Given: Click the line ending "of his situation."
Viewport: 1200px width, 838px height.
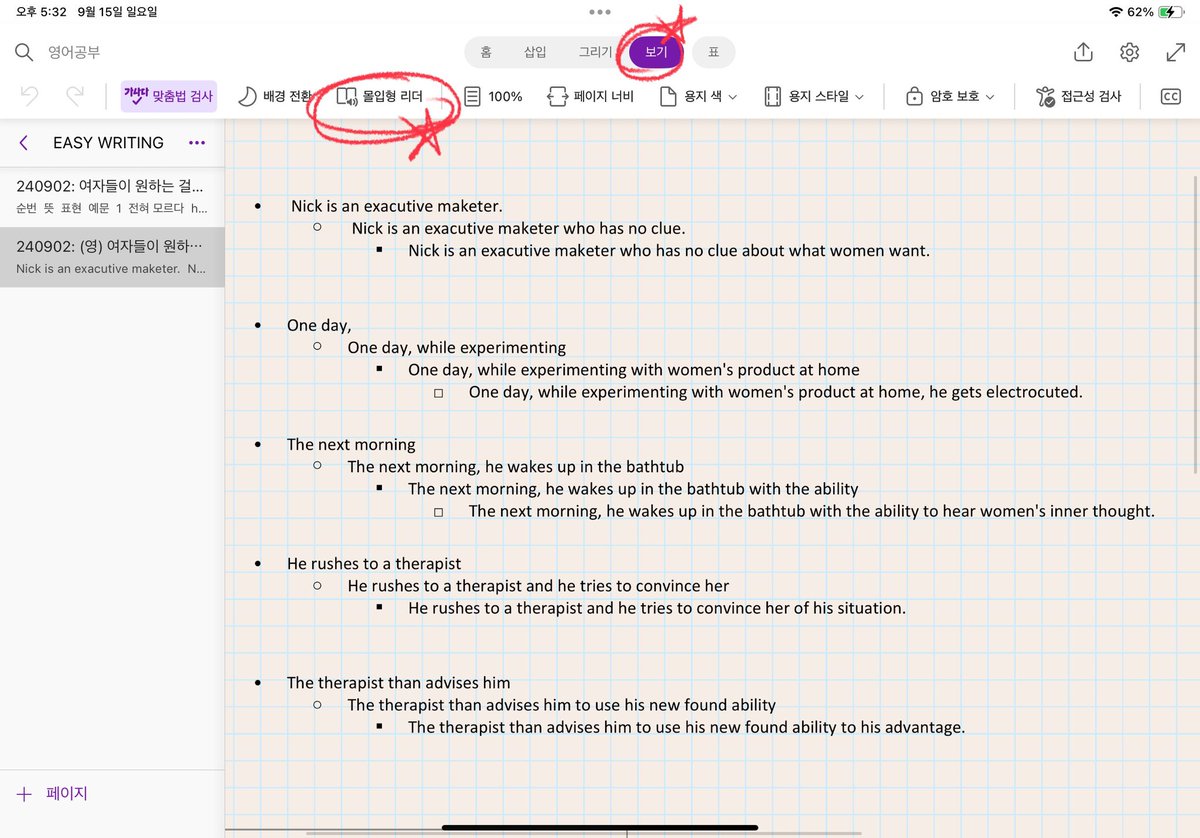Looking at the screenshot, I should coord(657,607).
